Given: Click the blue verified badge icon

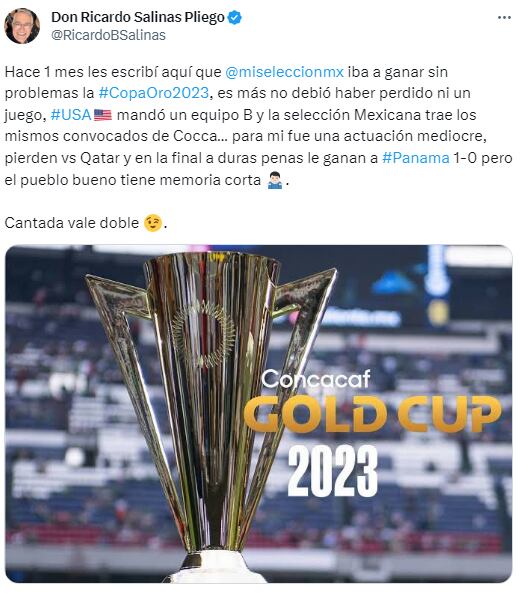Looking at the screenshot, I should 234,18.
